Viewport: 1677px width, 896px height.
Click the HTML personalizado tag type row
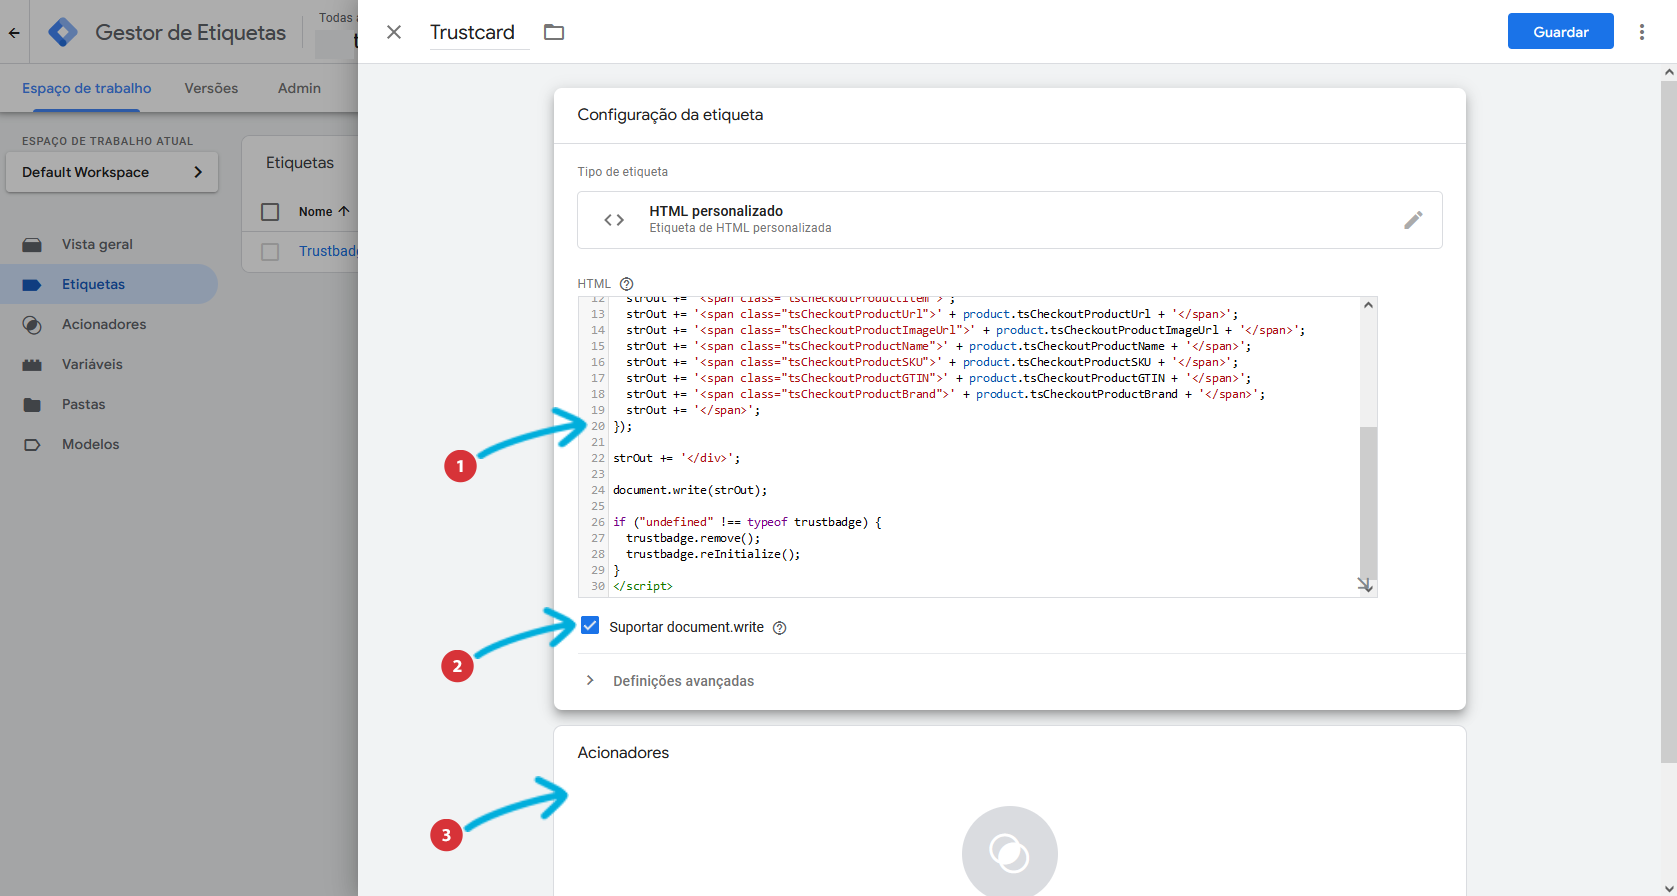pos(1010,220)
